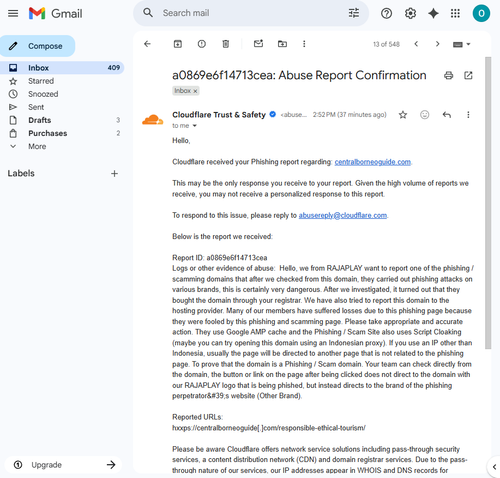Open the main menu hamburger icon
The height and width of the screenshot is (478, 500).
pos(13,13)
